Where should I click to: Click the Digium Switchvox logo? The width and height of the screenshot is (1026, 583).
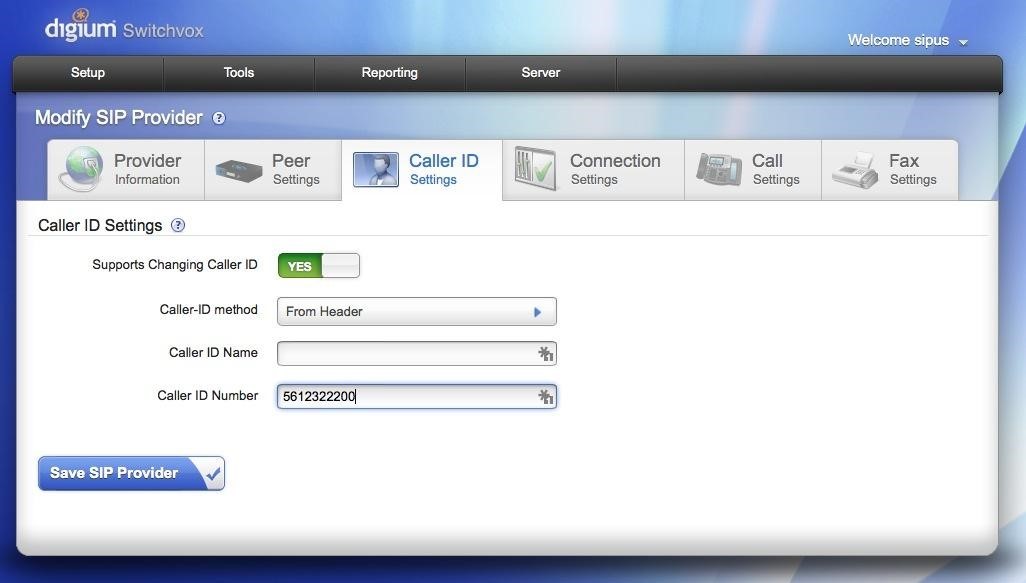124,27
